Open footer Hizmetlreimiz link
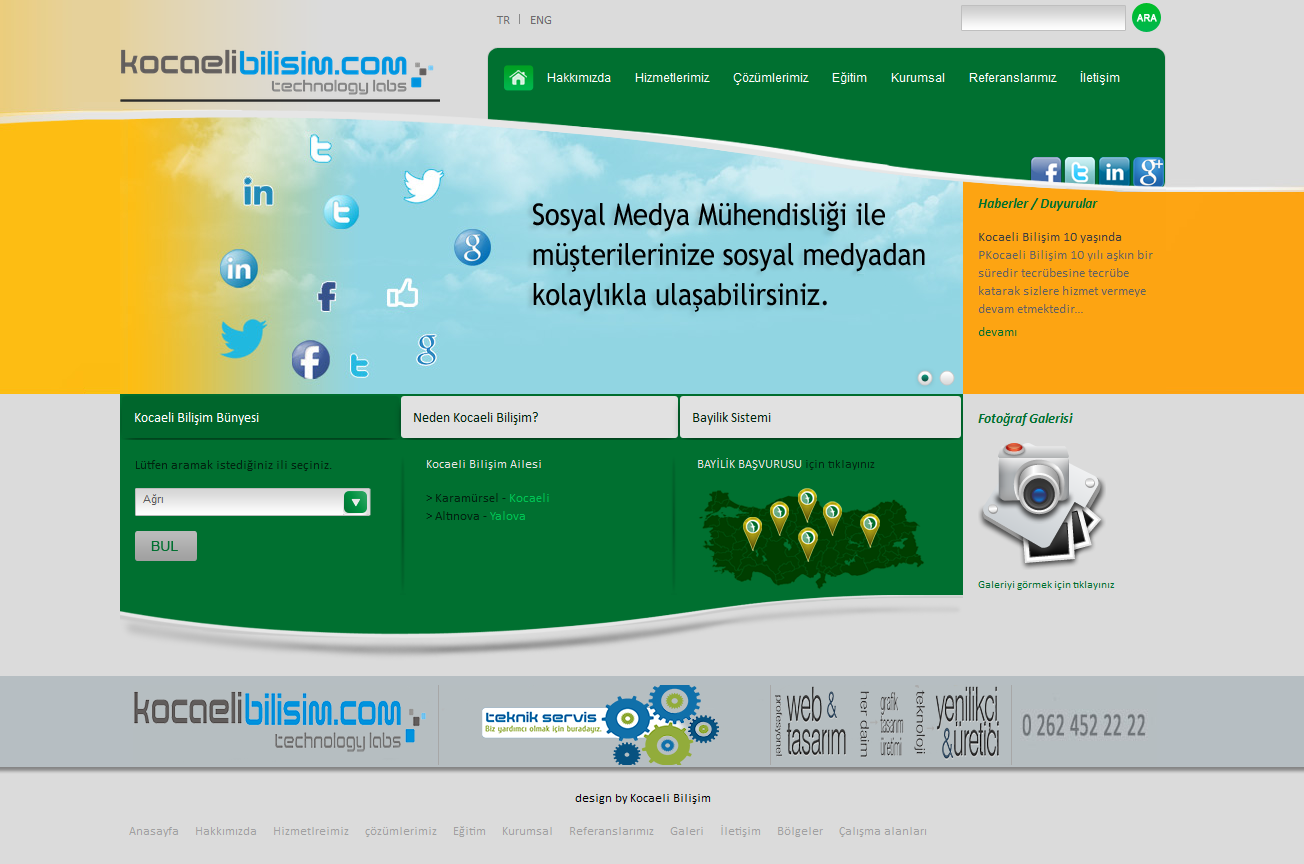 (311, 831)
